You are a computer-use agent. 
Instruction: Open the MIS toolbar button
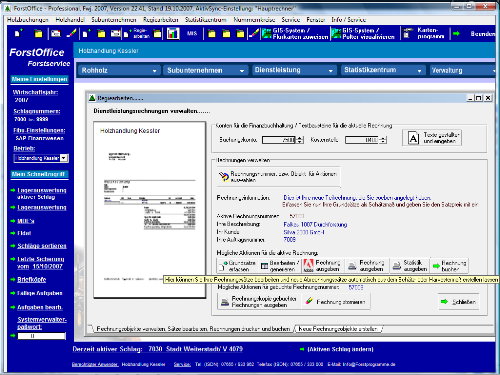(192, 33)
